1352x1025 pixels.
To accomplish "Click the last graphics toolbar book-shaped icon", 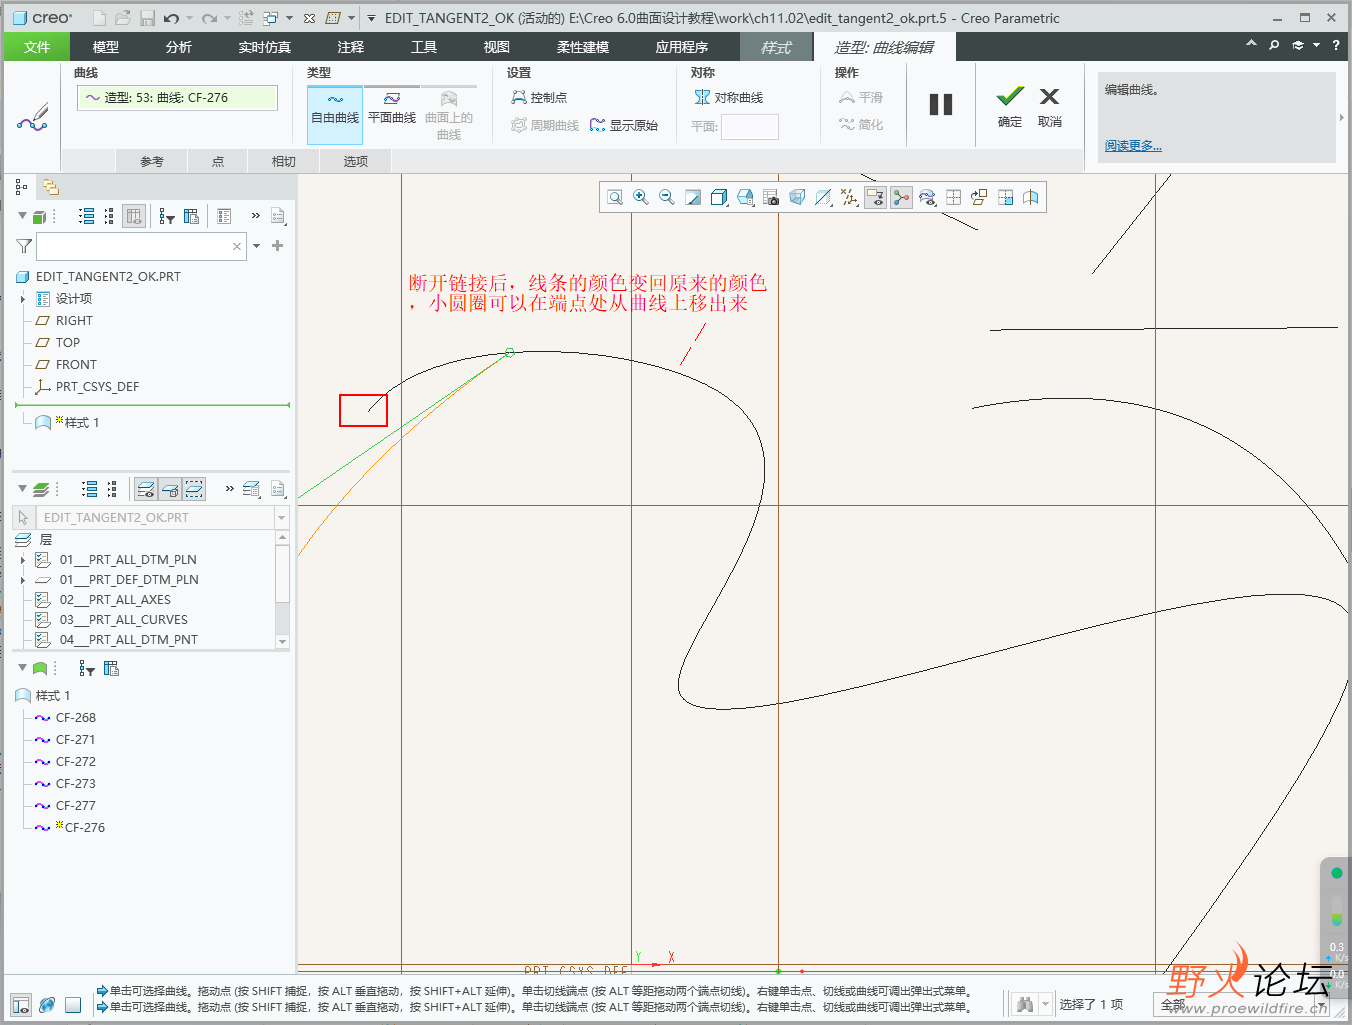I will coord(1031,197).
